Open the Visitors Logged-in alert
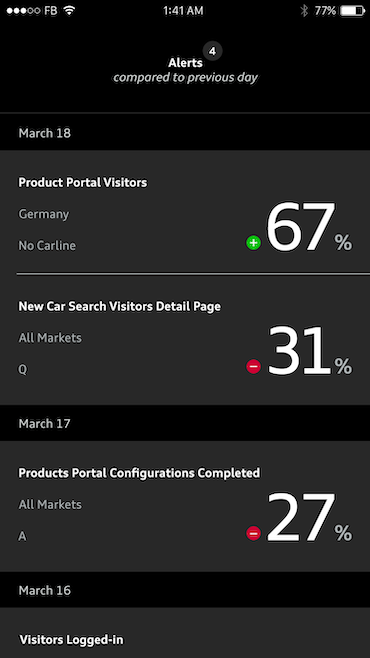Viewport: 370px width, 658px height. [185, 633]
